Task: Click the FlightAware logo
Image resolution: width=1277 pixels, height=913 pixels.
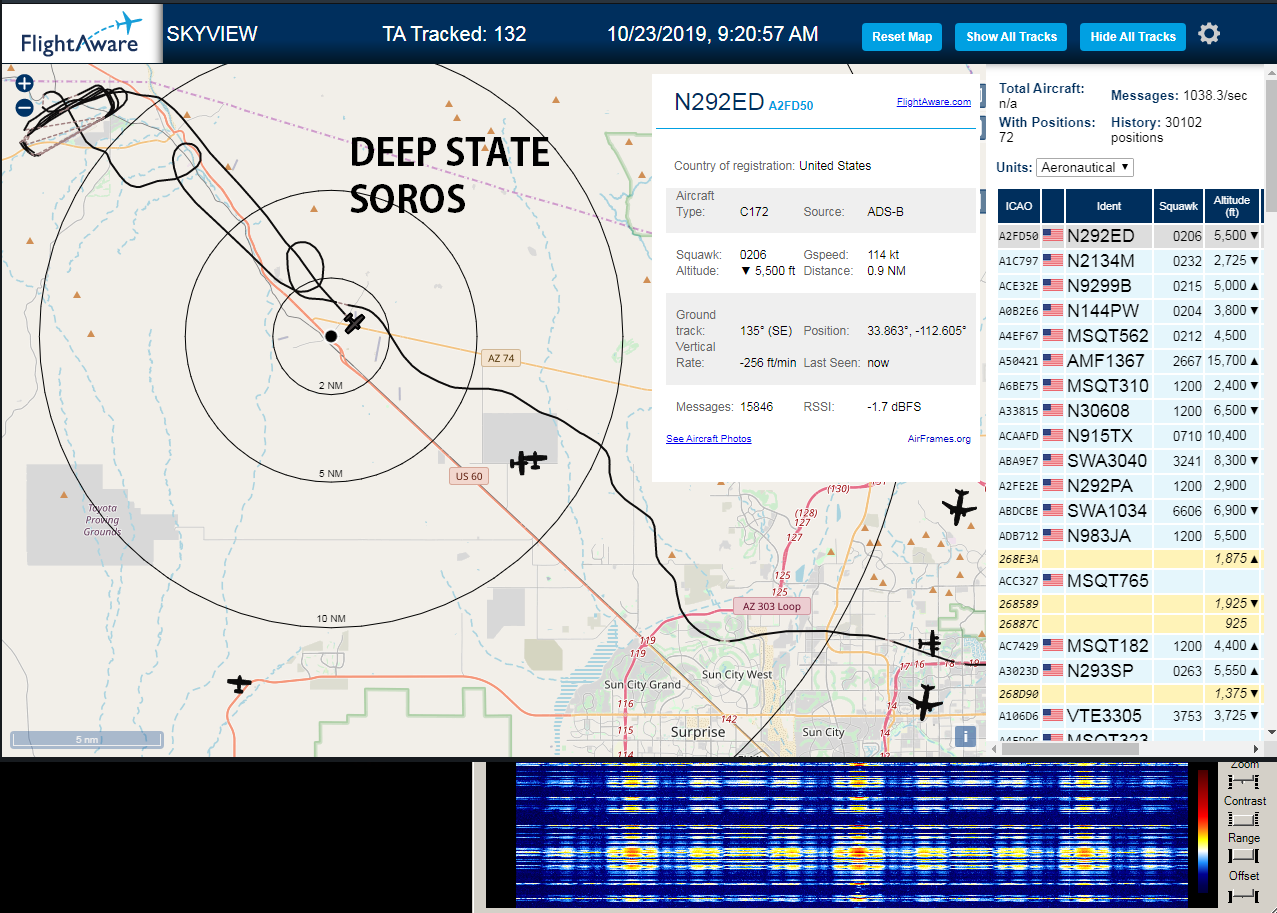Action: tap(81, 33)
